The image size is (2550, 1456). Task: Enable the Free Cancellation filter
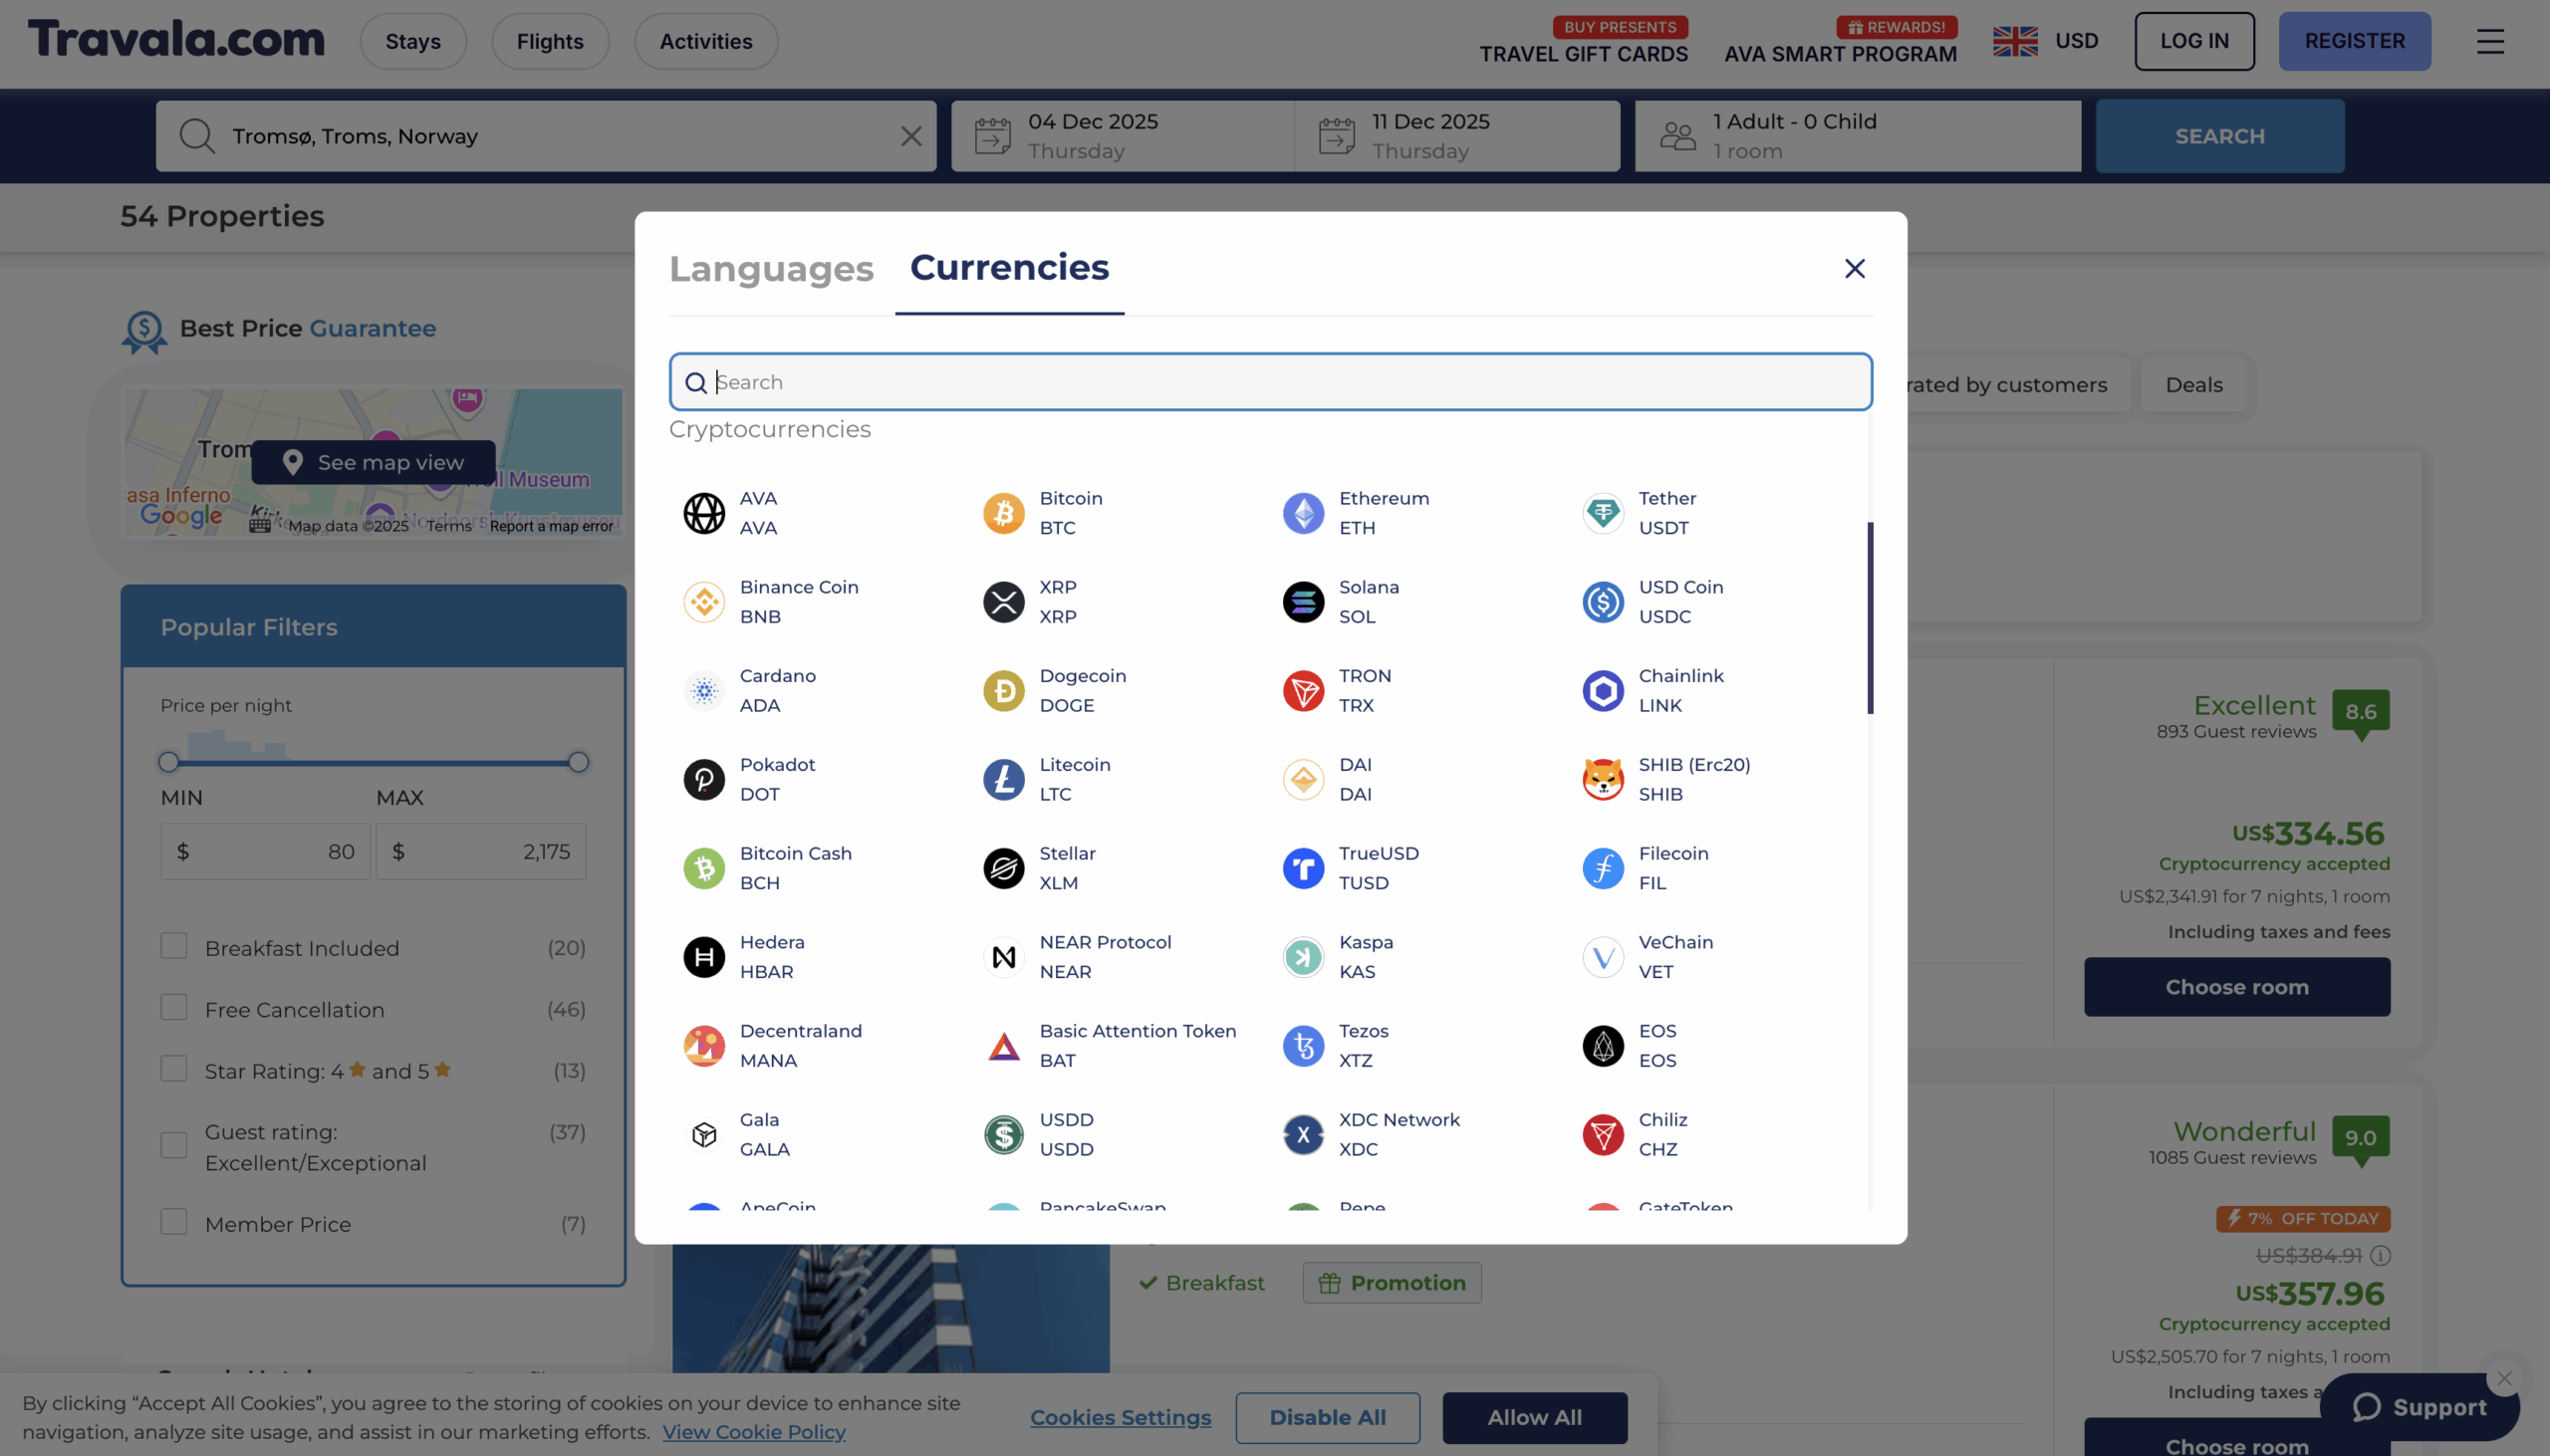coord(174,1007)
